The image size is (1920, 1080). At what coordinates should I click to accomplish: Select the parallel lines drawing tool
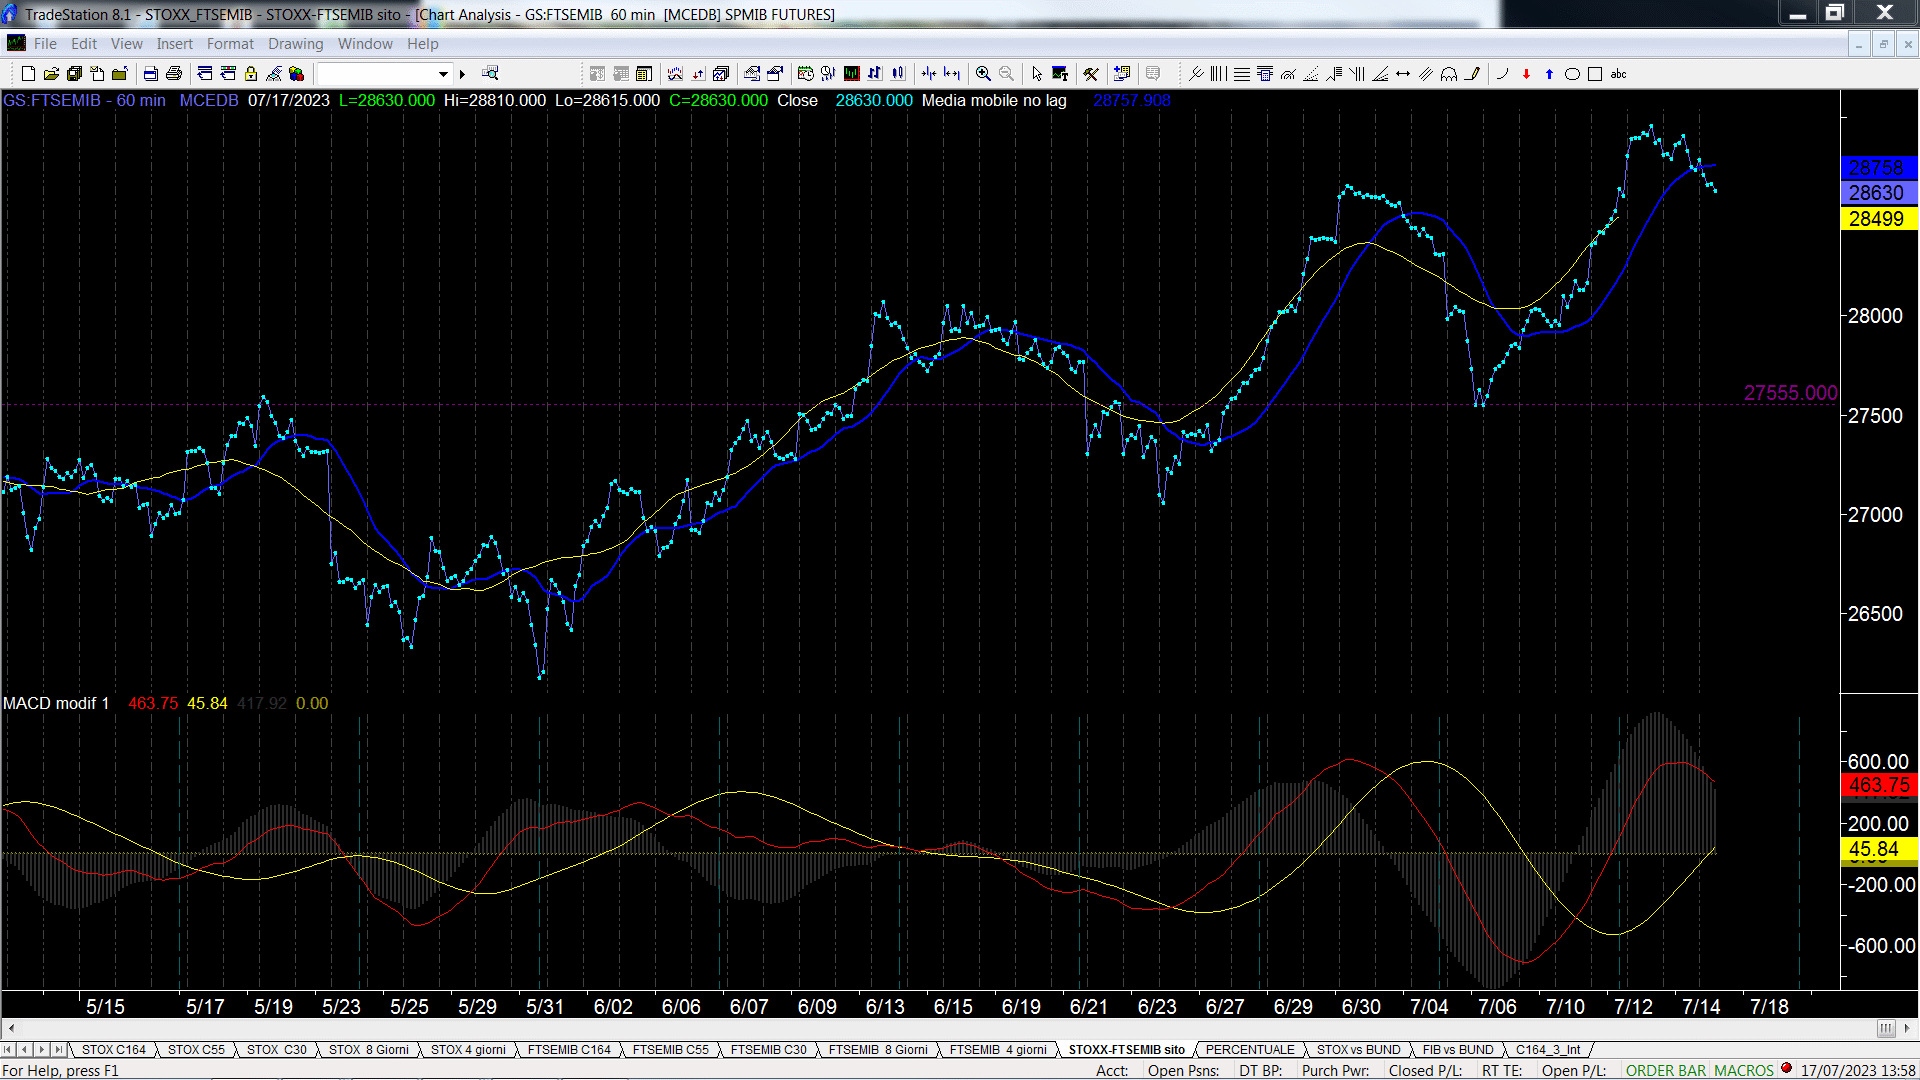point(1426,74)
